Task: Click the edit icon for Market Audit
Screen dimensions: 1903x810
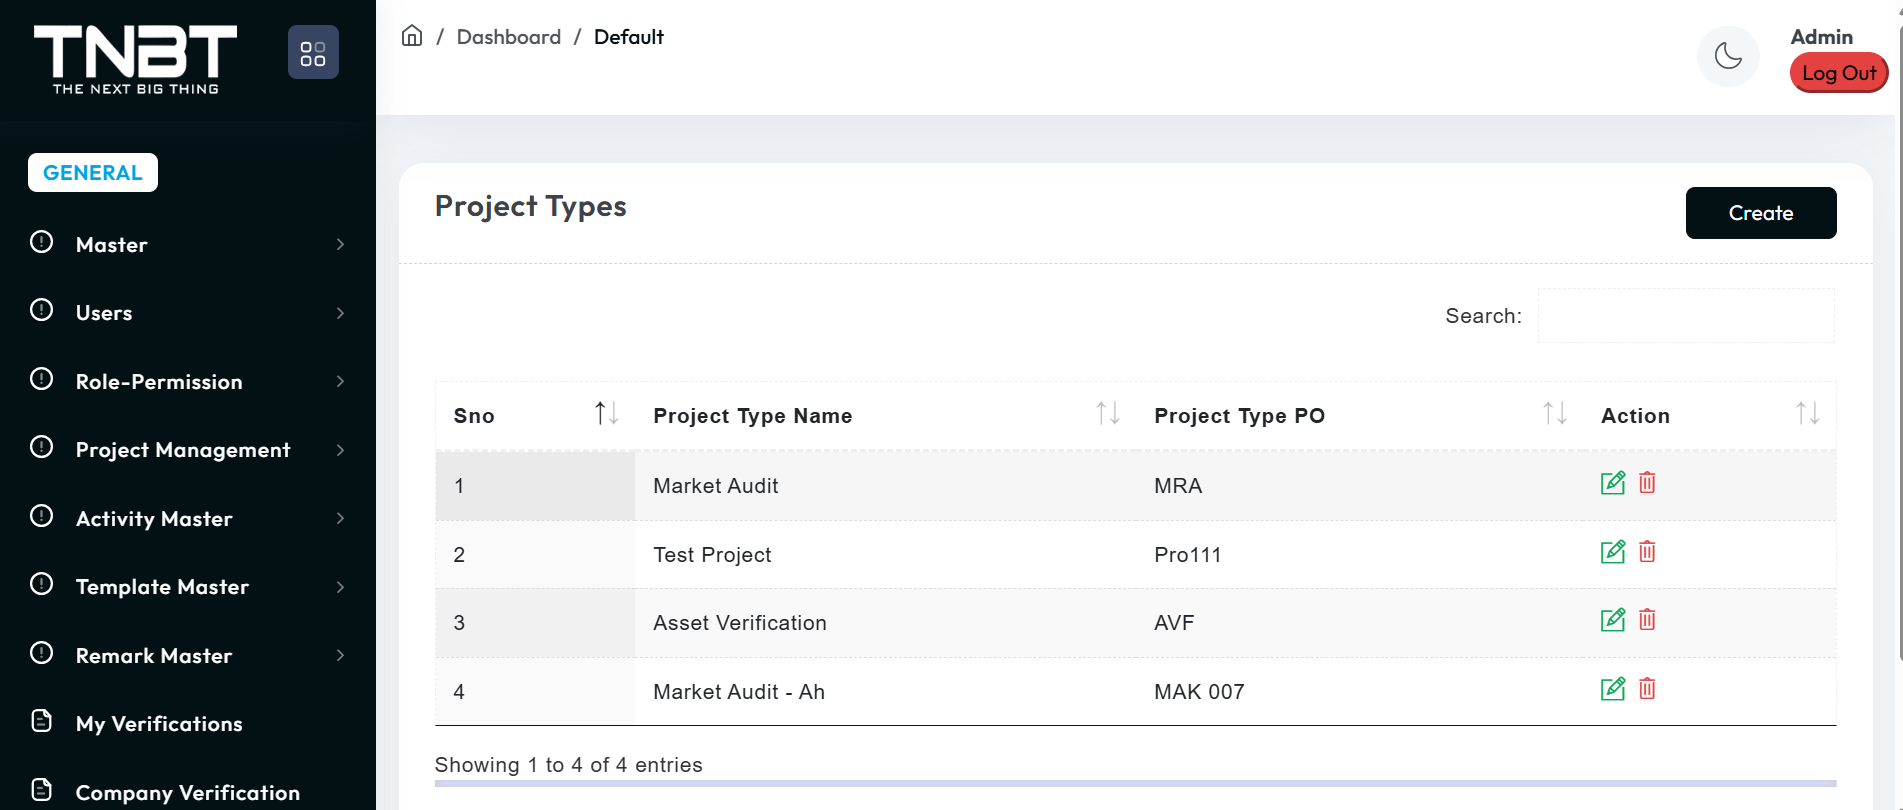Action: (1612, 484)
